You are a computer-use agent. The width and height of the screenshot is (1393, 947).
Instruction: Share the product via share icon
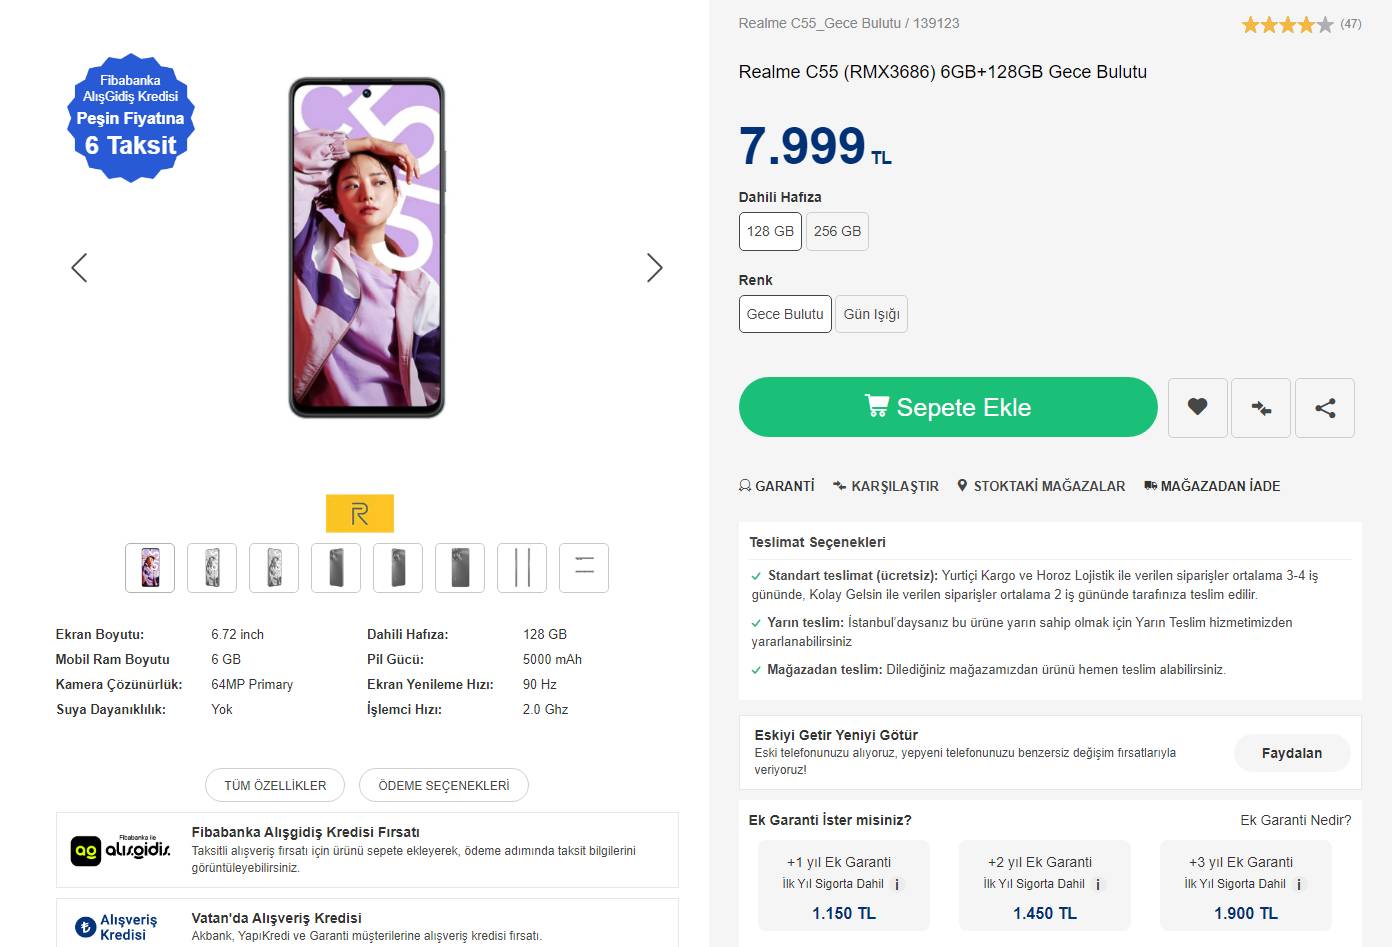(1325, 407)
